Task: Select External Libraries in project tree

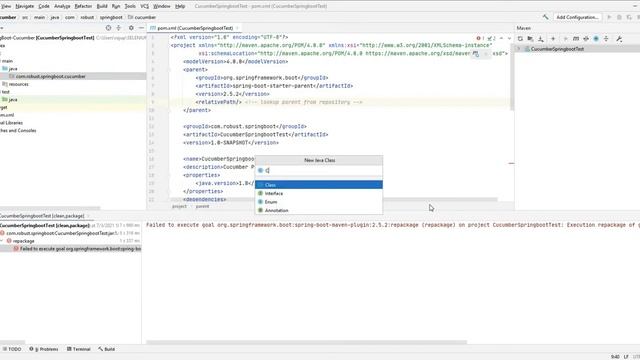Action: (x=11, y=123)
